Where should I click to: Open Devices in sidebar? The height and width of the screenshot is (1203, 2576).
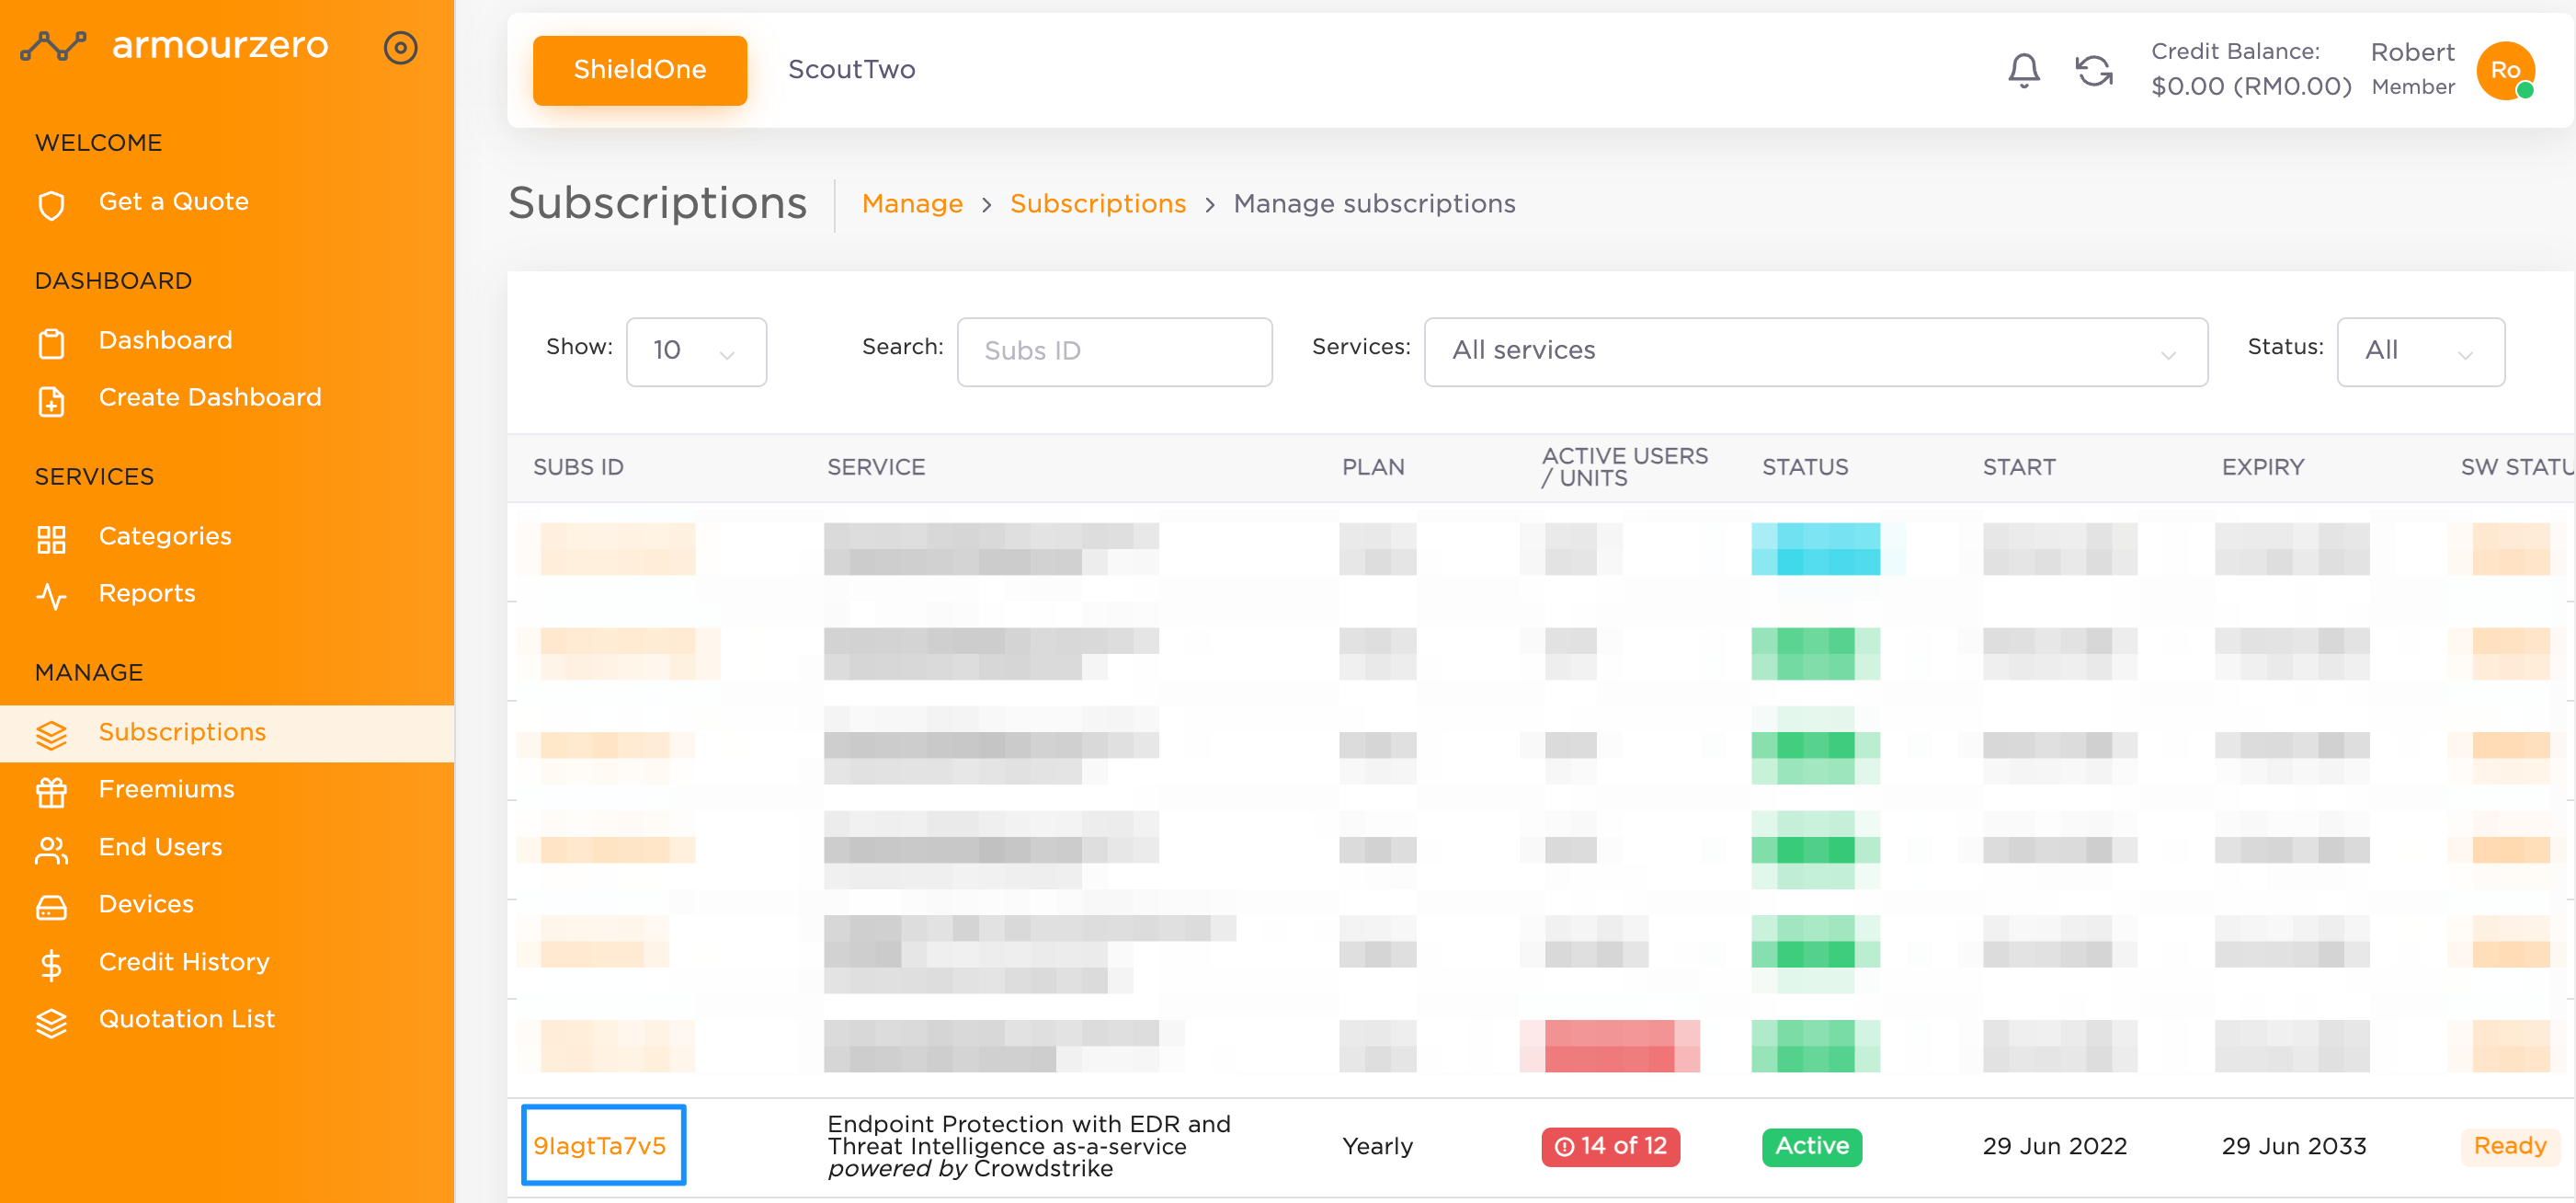pyautogui.click(x=146, y=904)
